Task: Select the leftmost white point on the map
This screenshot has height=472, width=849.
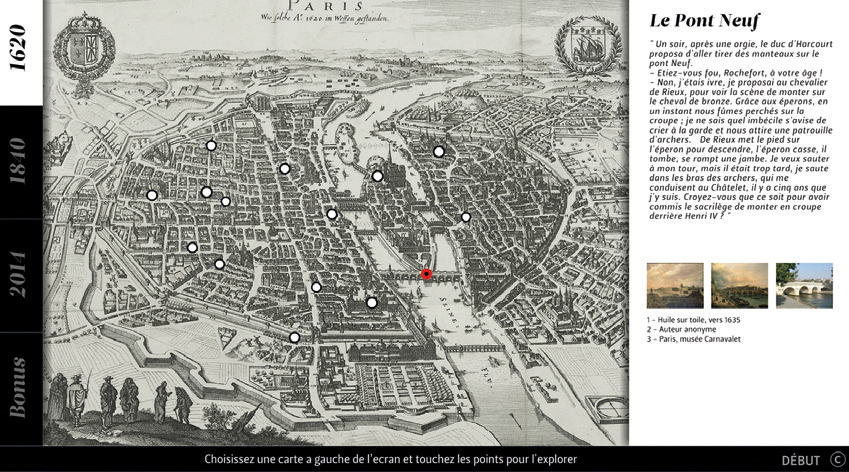Action: [152, 195]
